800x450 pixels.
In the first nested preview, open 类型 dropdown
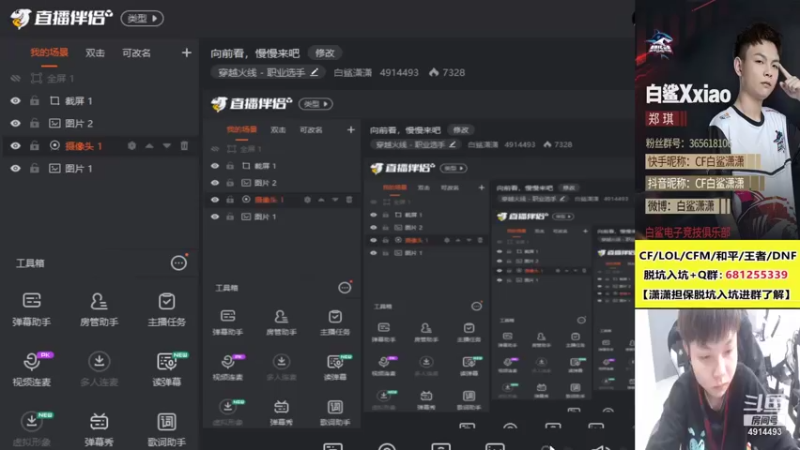[316, 104]
